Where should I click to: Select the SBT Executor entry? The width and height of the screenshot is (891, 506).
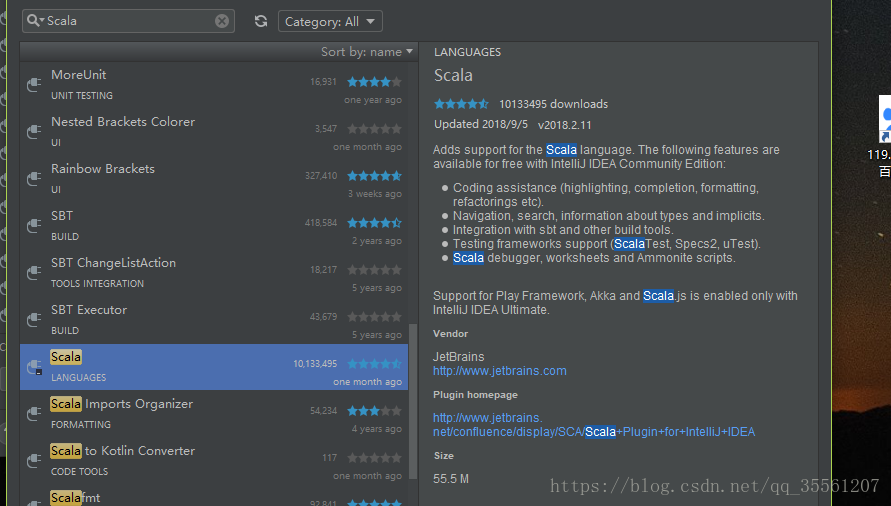point(214,320)
